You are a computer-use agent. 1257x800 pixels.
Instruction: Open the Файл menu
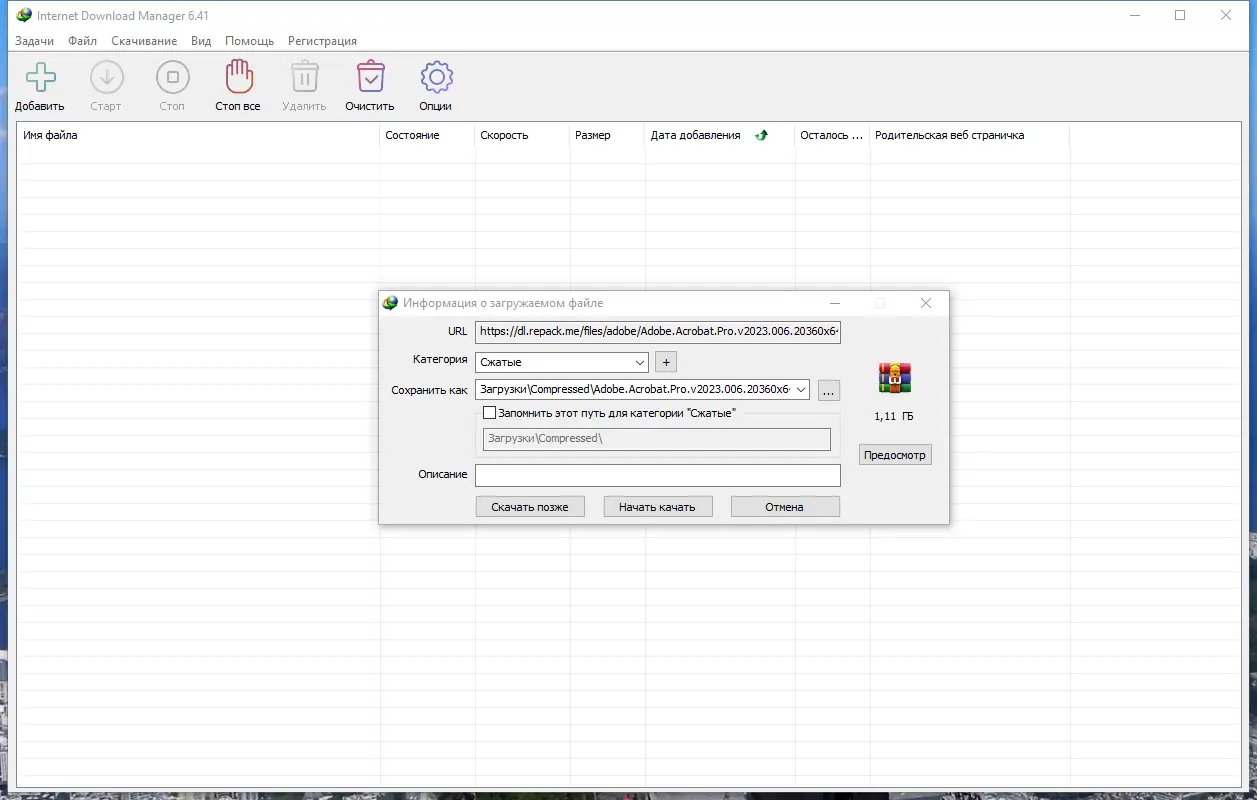click(x=83, y=41)
